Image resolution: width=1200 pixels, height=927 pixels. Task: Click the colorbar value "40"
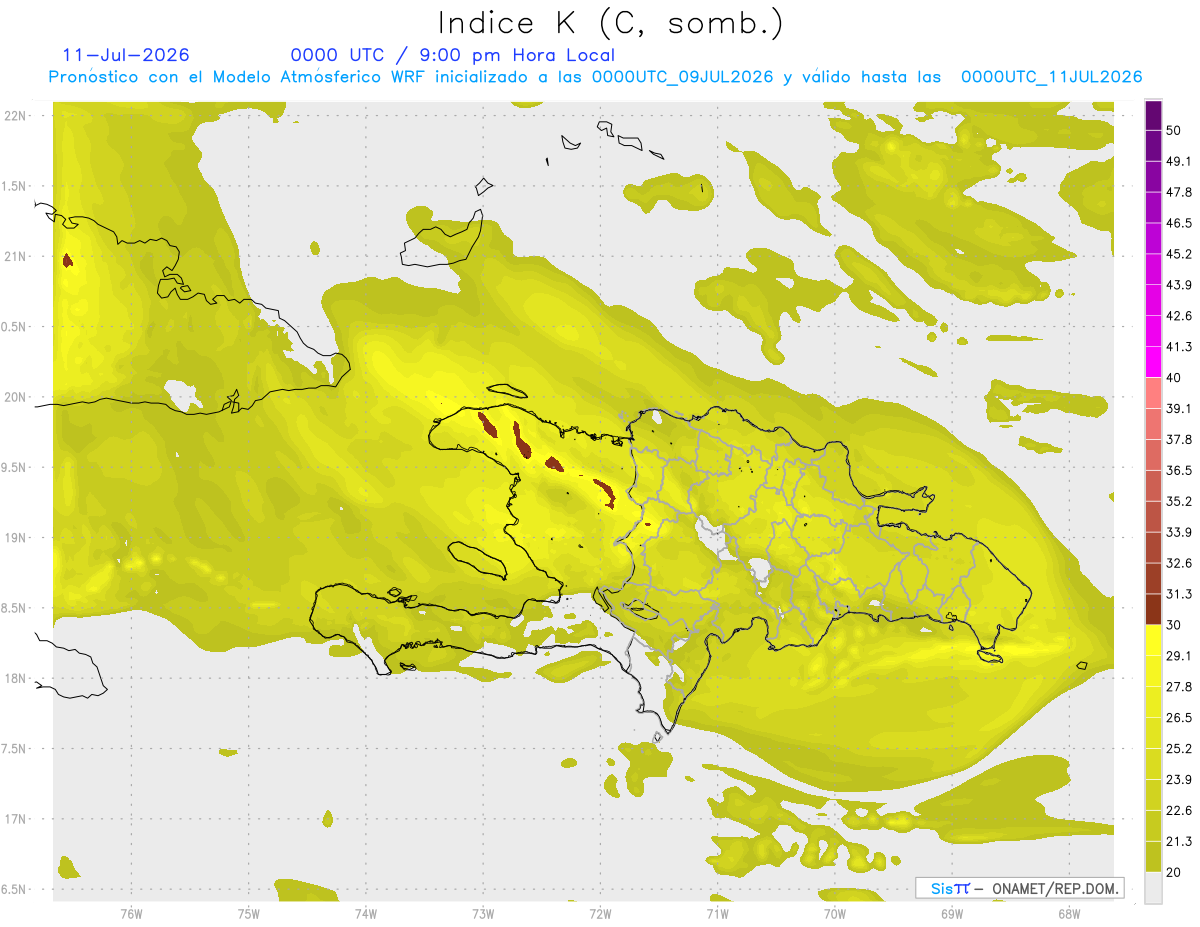(x=1176, y=378)
